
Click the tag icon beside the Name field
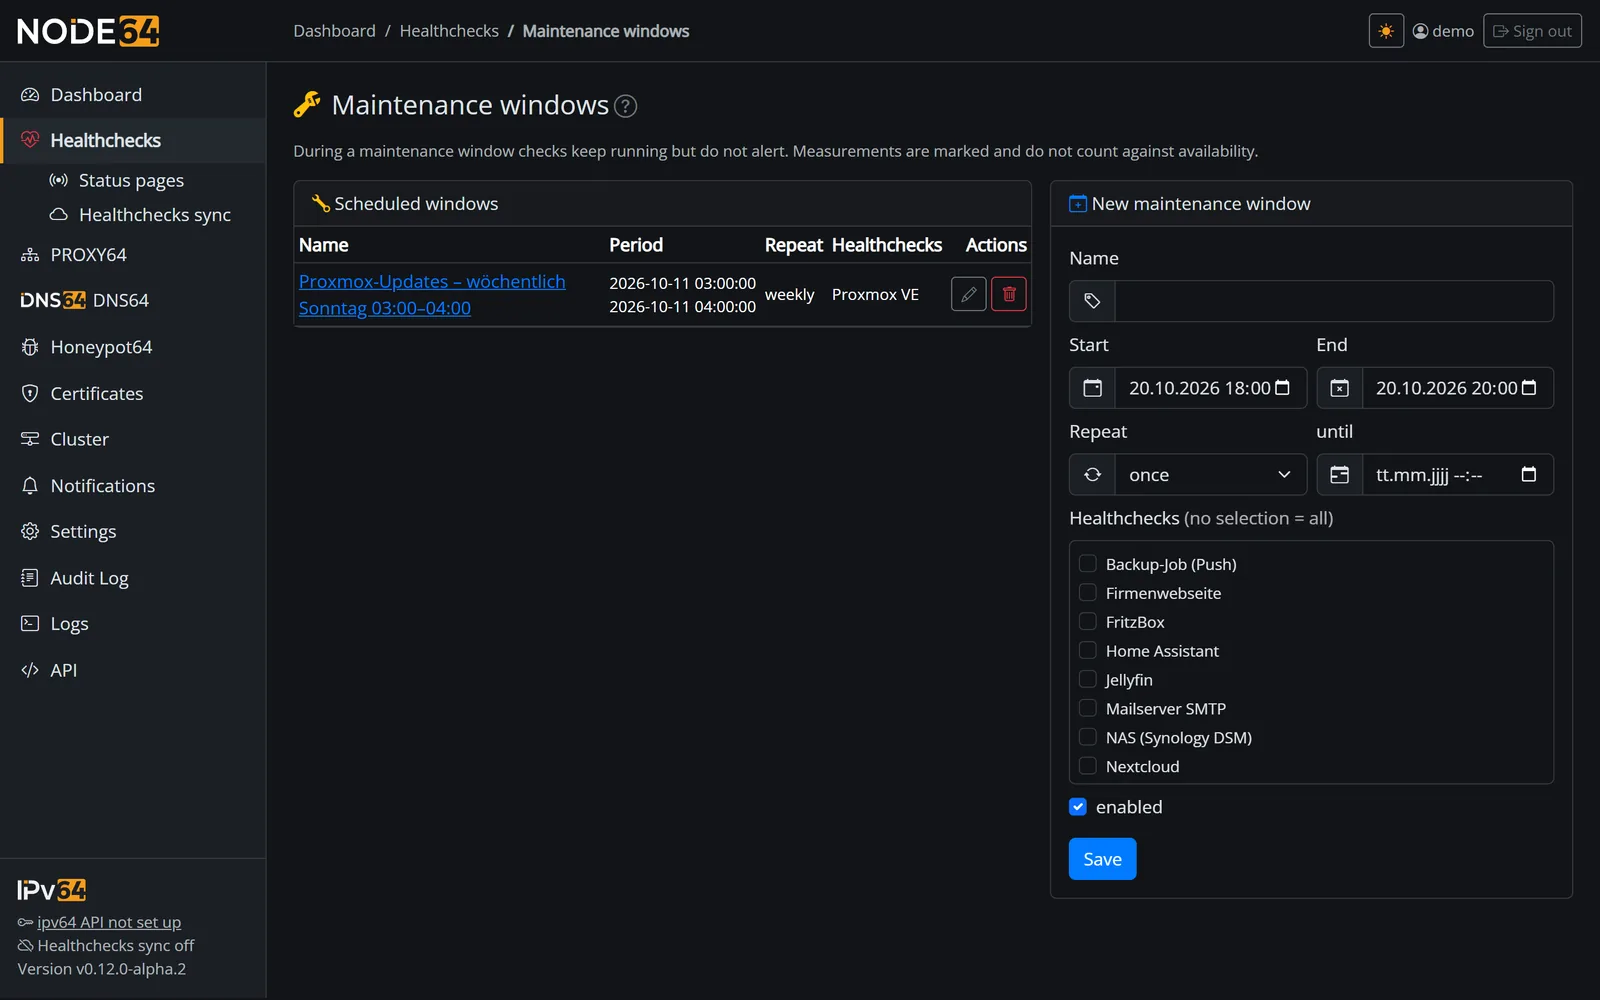pyautogui.click(x=1092, y=301)
